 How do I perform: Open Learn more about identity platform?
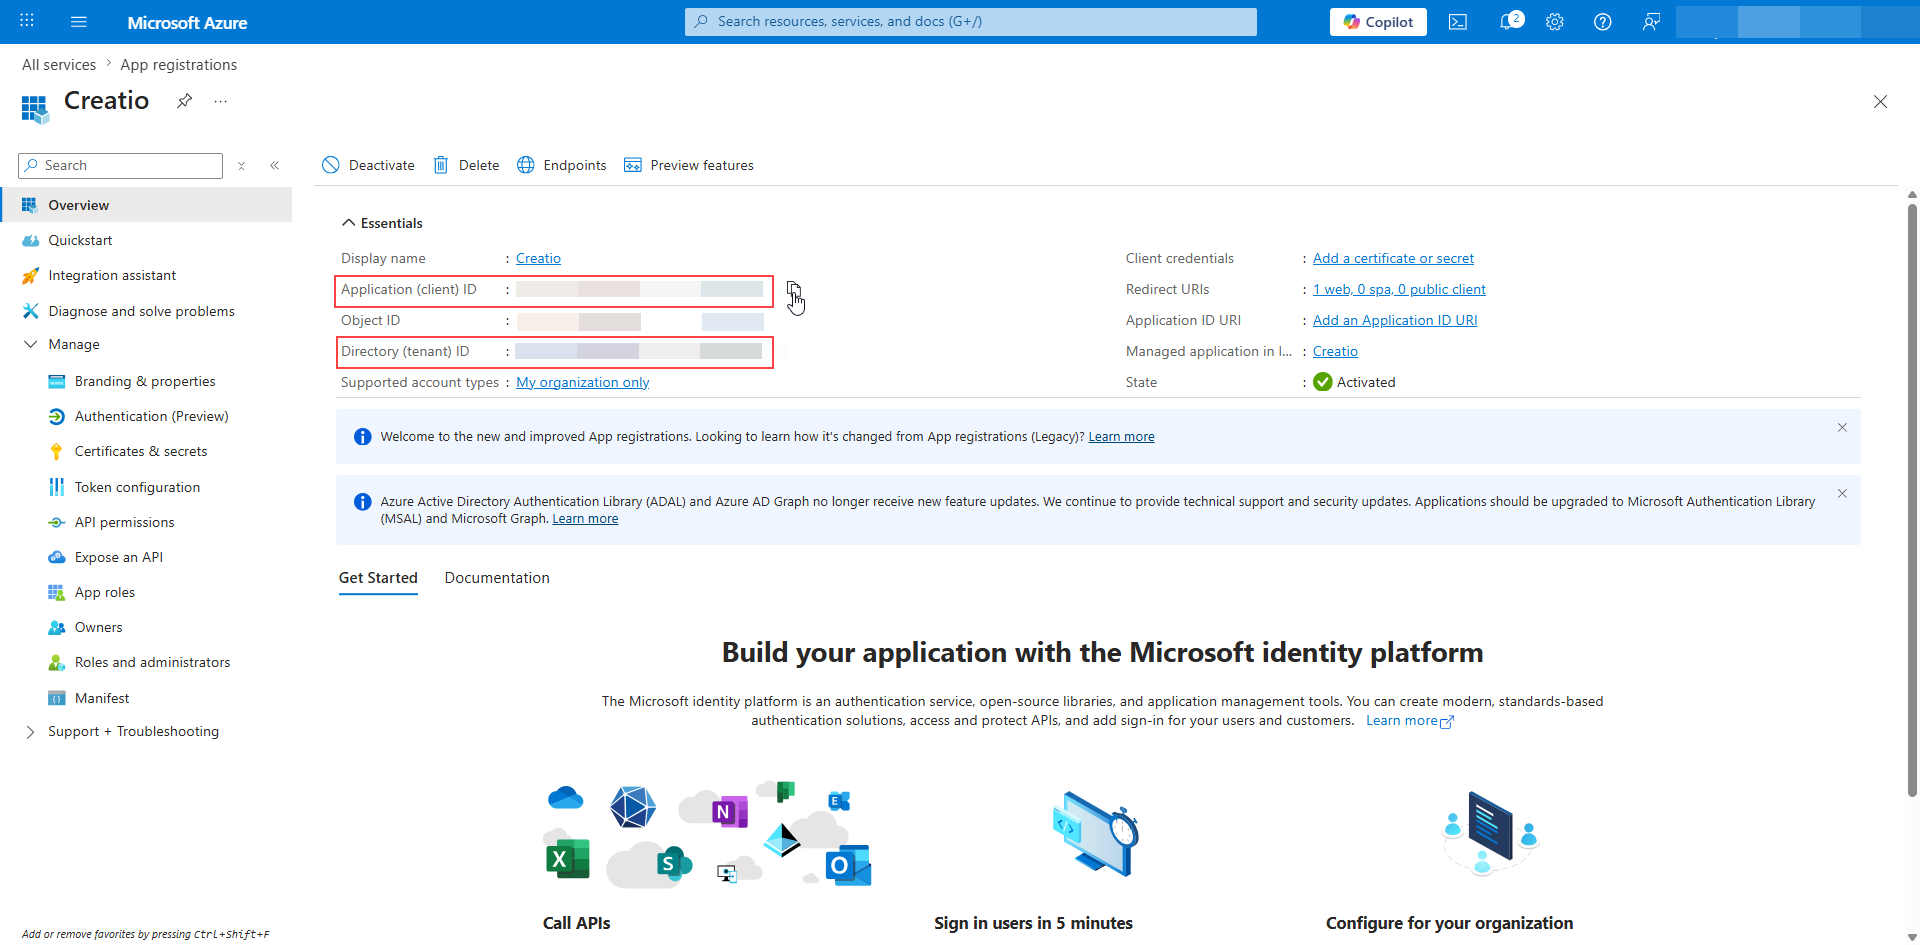click(1409, 721)
